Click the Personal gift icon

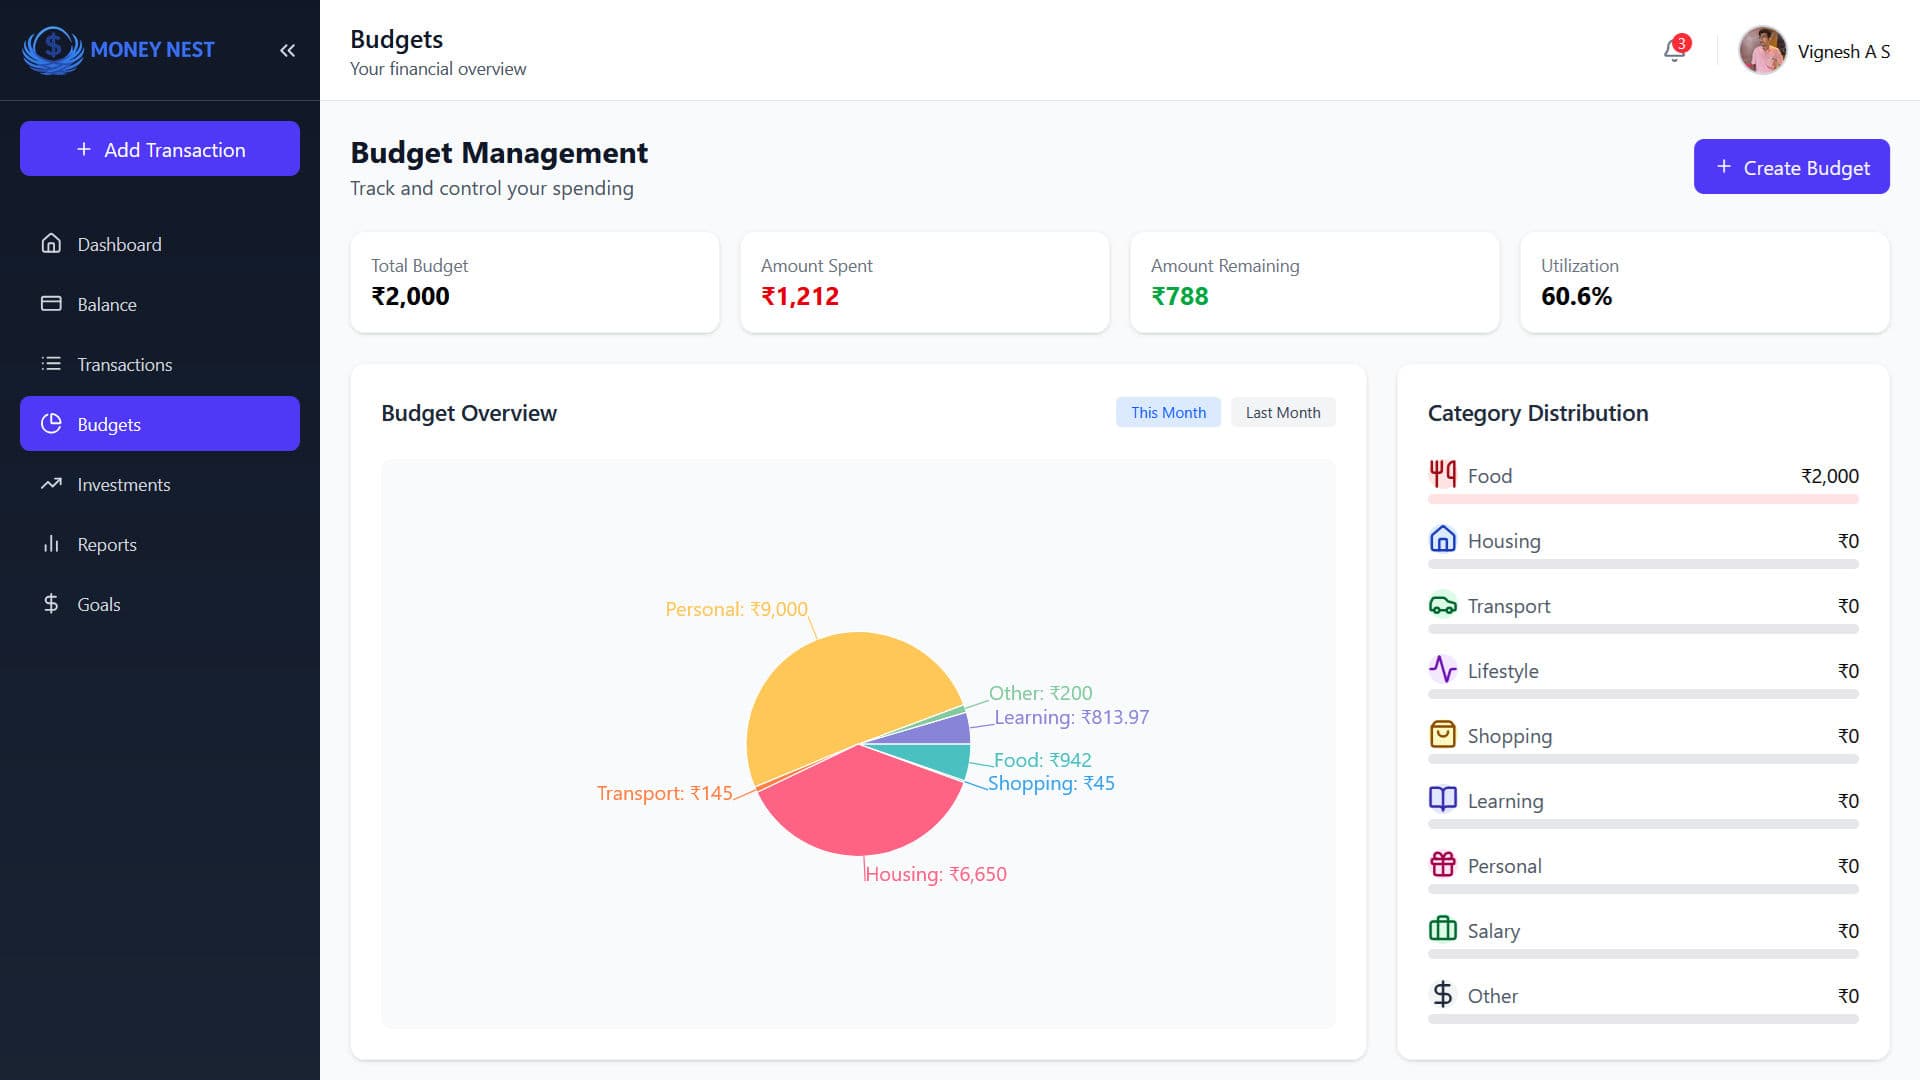click(x=1442, y=864)
